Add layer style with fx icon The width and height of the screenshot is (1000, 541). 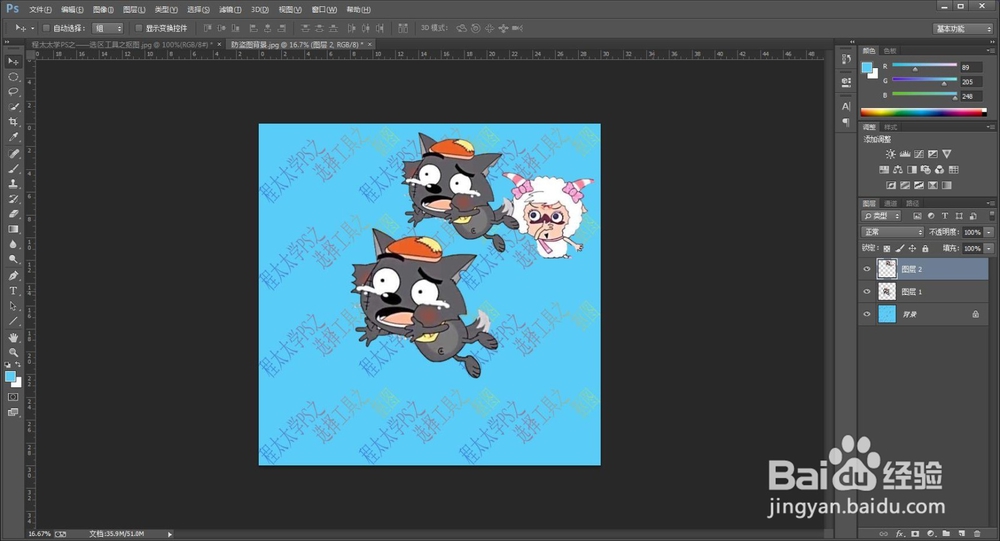(x=900, y=533)
